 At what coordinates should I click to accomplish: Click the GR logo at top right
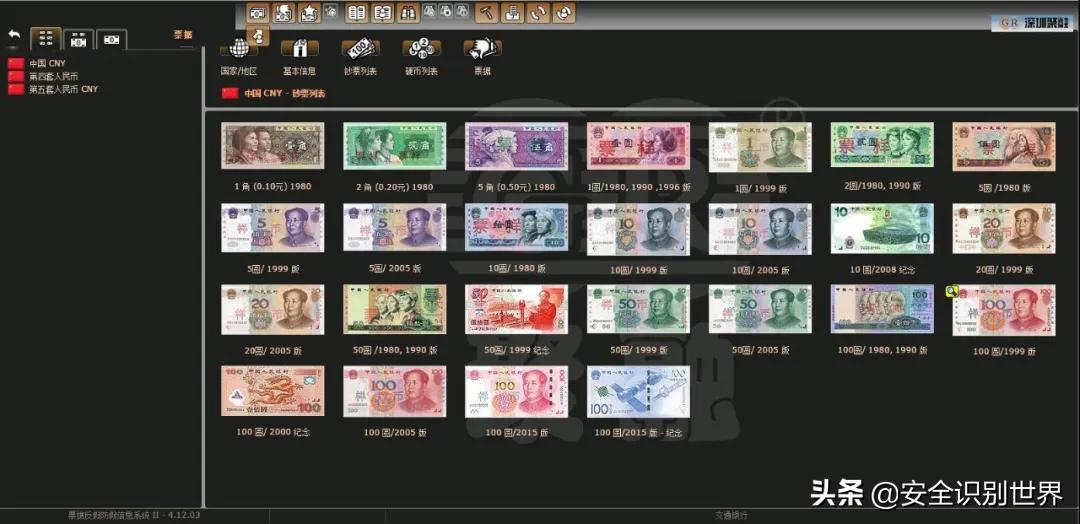[x=1032, y=23]
